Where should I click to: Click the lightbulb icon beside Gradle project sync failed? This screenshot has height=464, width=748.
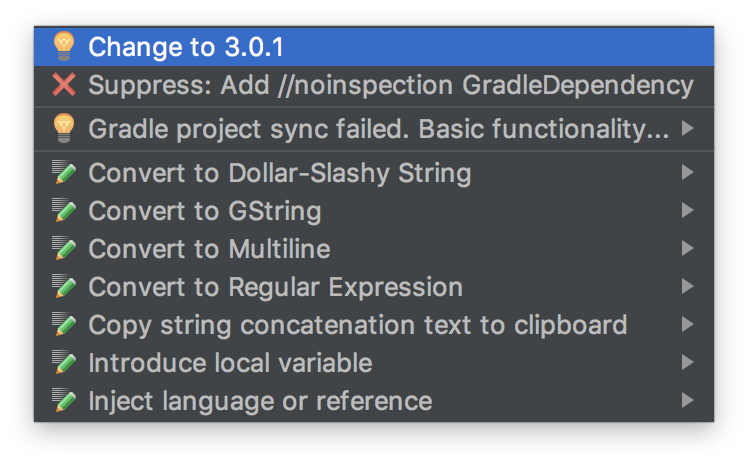[x=64, y=128]
